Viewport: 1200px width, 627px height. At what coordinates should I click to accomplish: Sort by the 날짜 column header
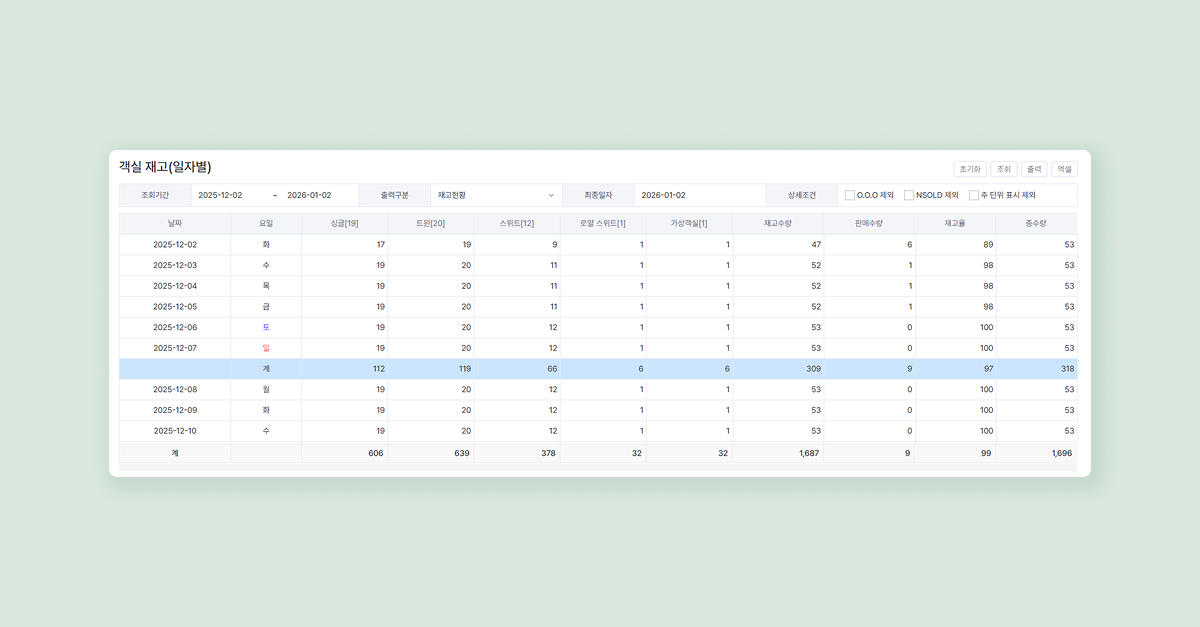coord(175,223)
